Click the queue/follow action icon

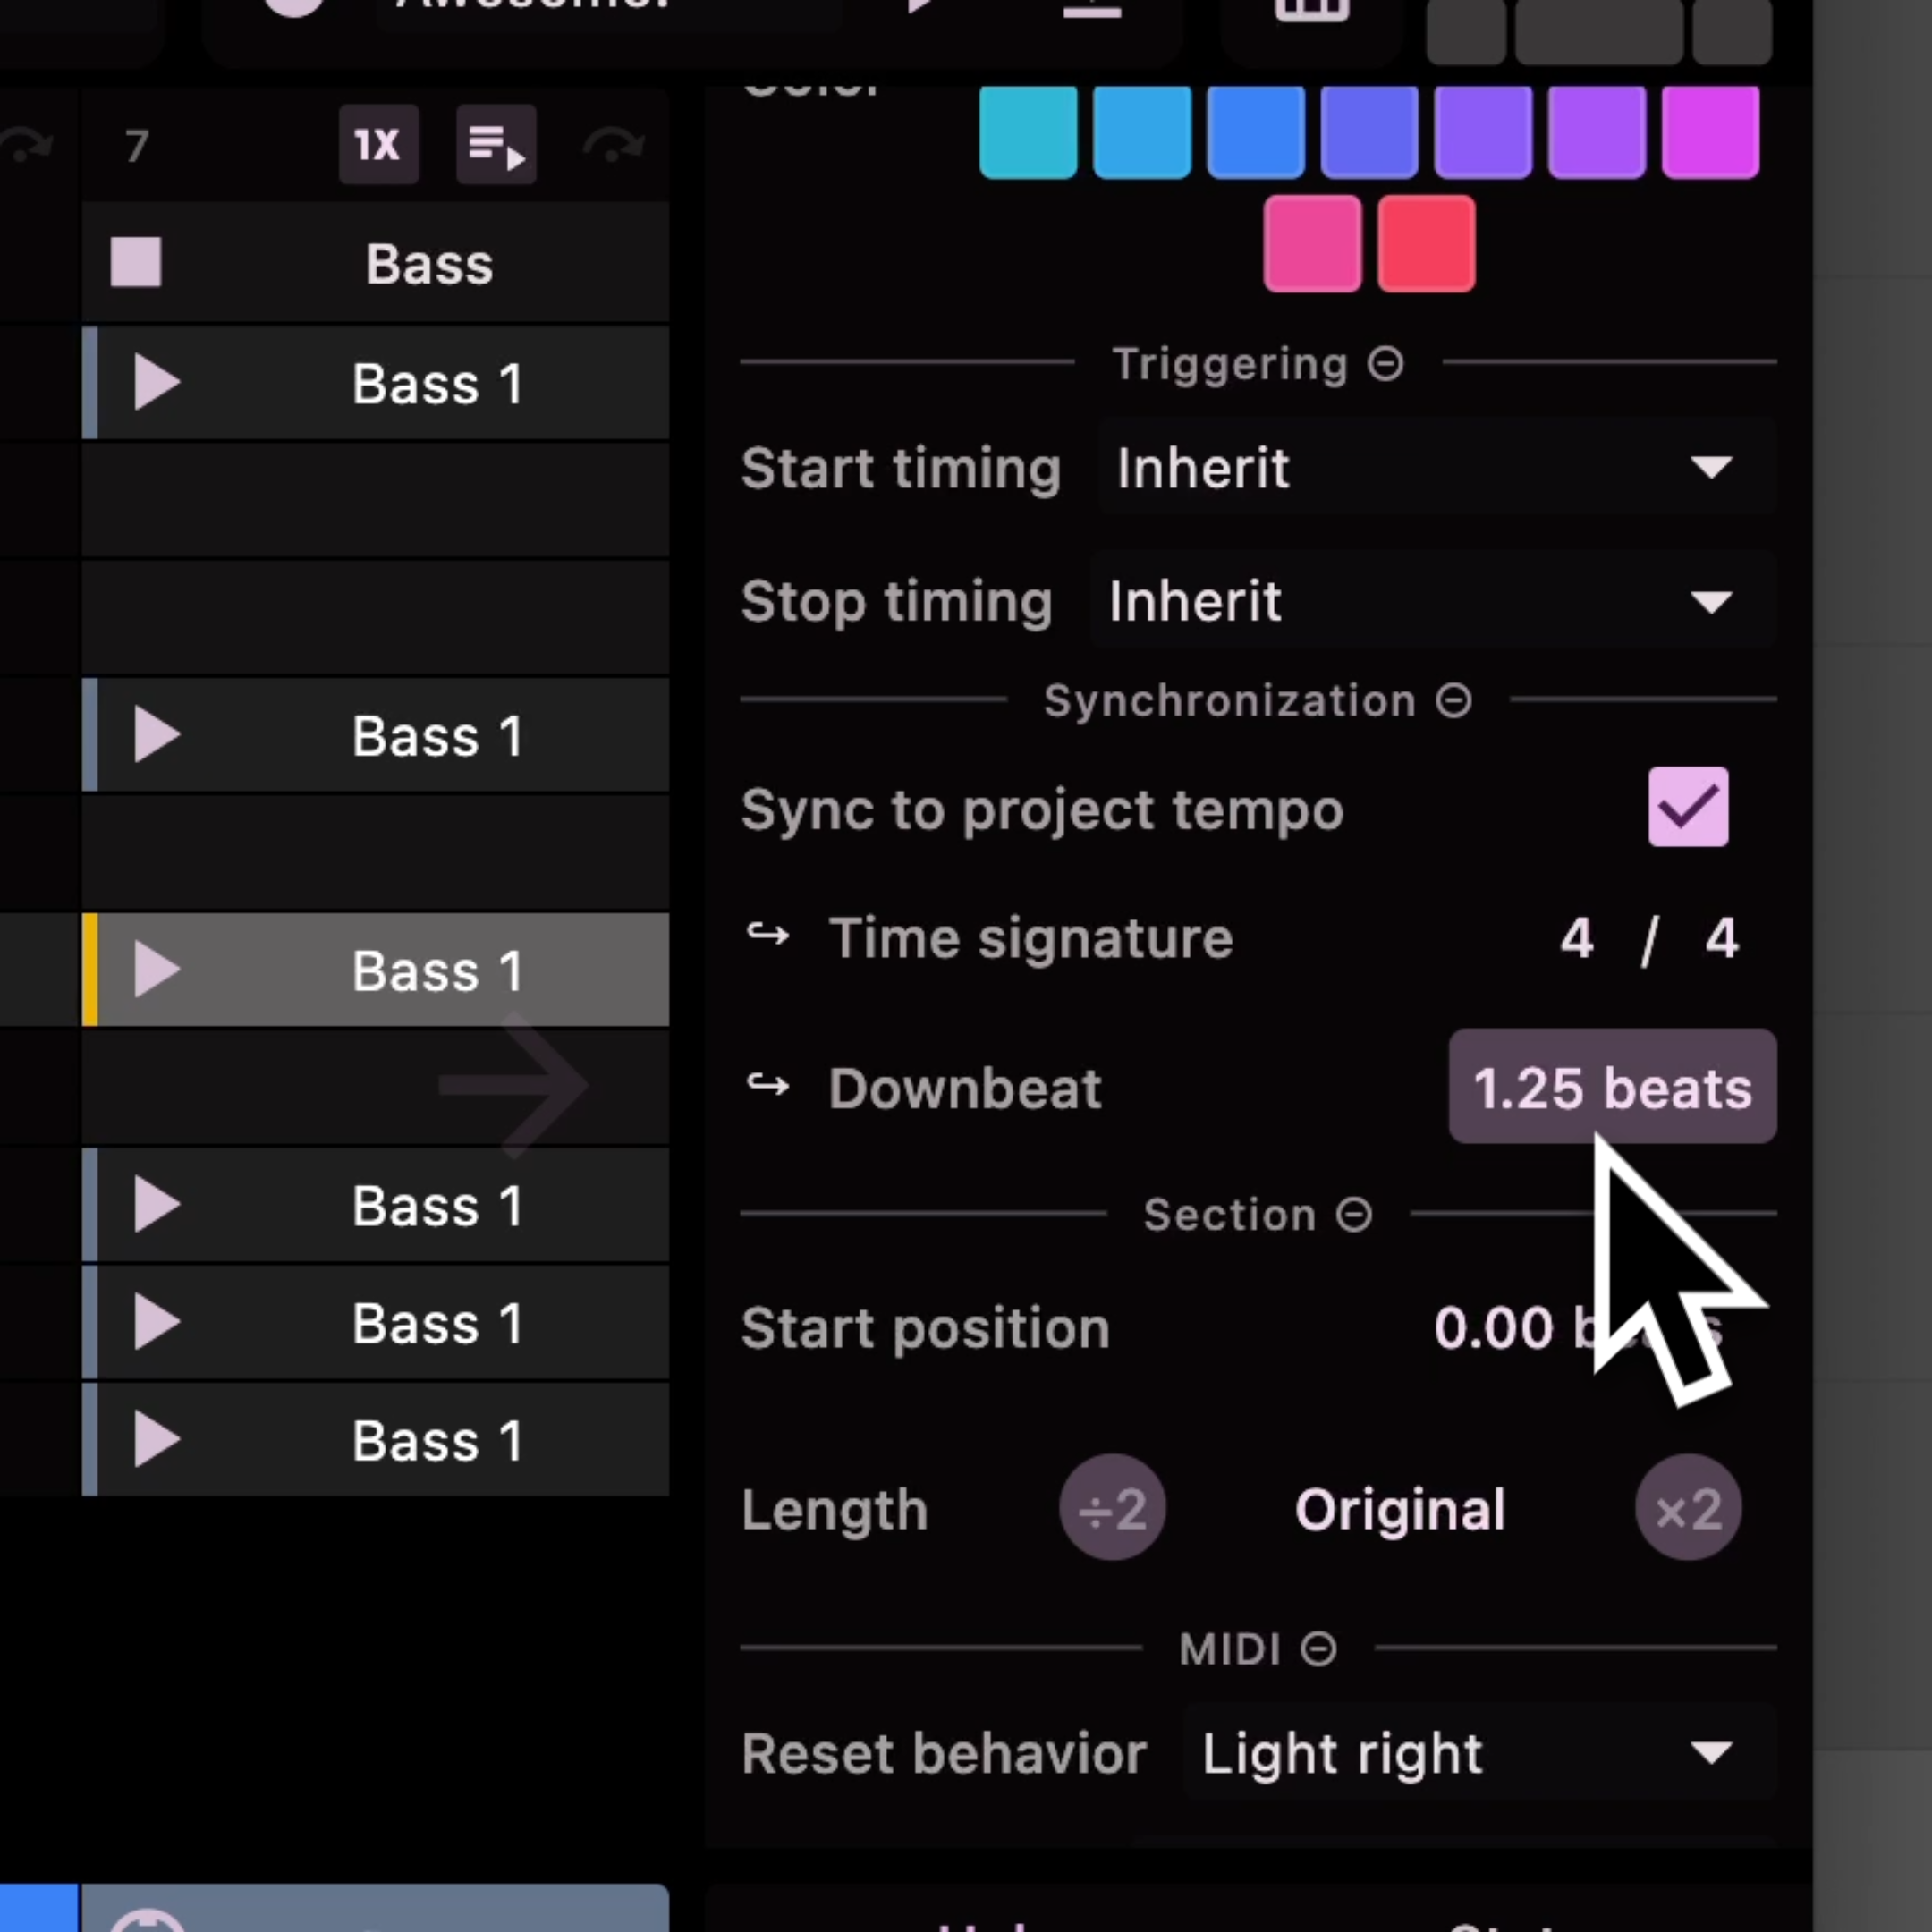point(494,145)
